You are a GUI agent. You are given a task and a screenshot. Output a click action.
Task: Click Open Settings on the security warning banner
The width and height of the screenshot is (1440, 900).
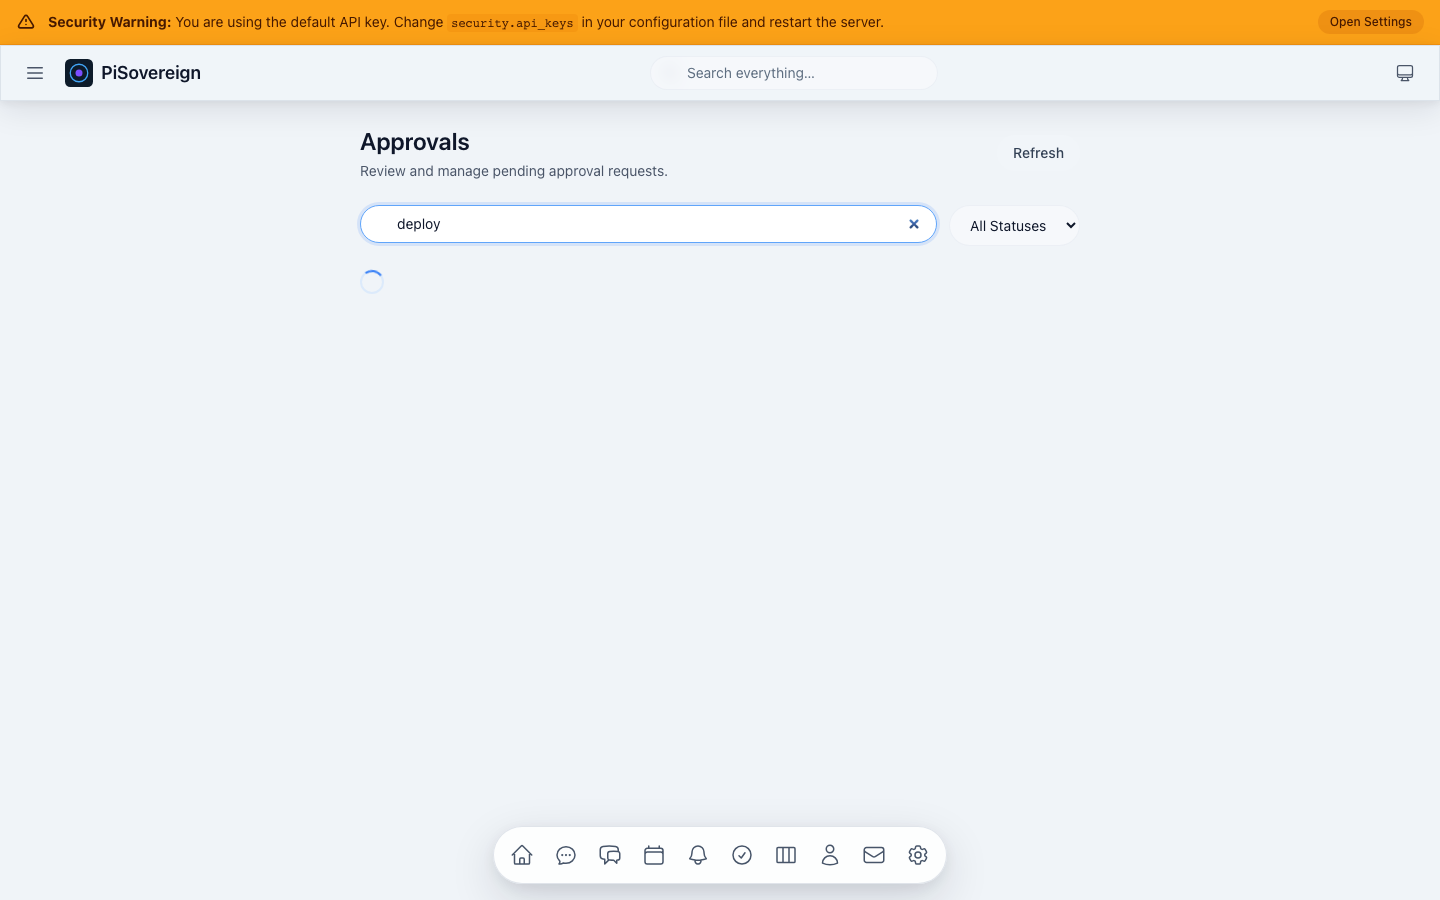click(x=1370, y=21)
